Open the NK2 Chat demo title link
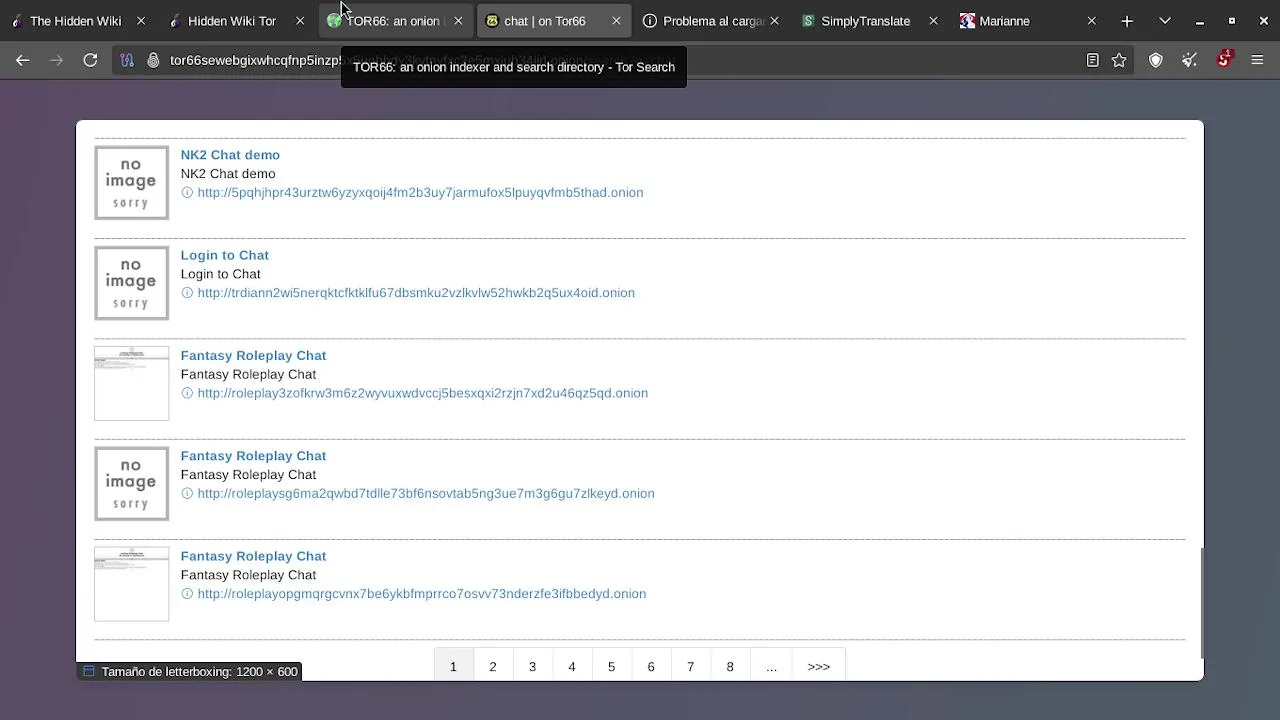 (230, 155)
